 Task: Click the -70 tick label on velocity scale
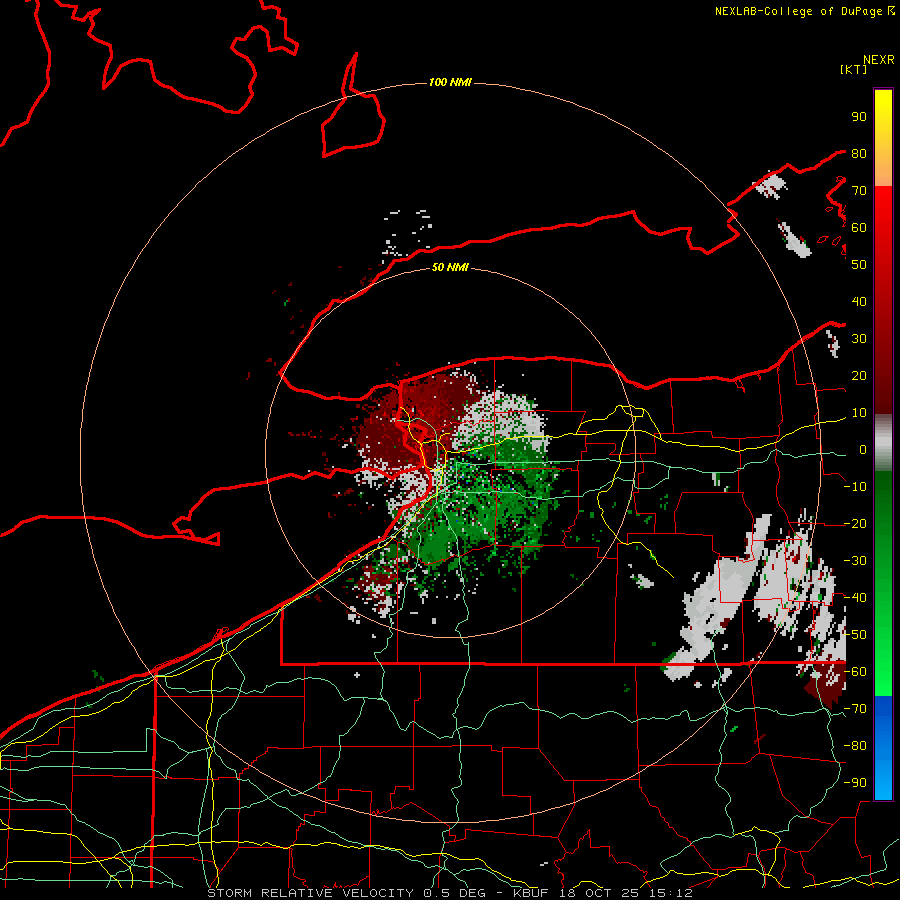[x=855, y=709]
